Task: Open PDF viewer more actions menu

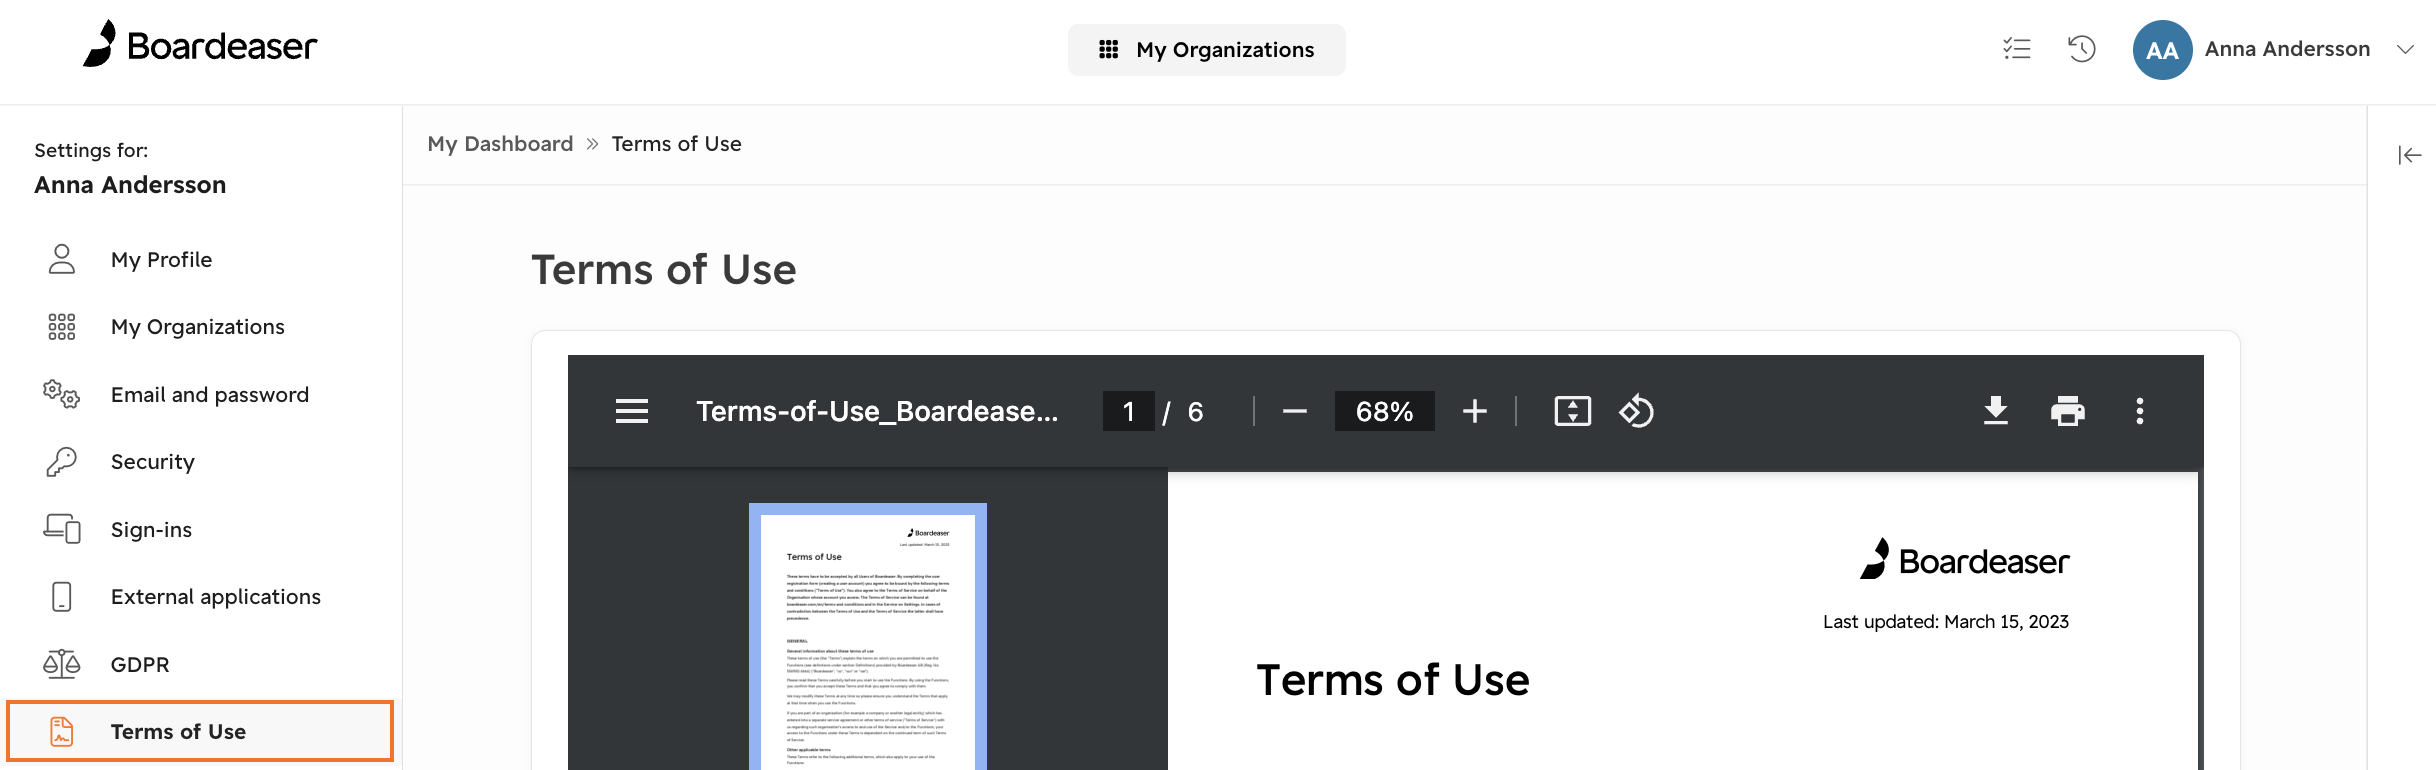Action: click(x=2140, y=411)
